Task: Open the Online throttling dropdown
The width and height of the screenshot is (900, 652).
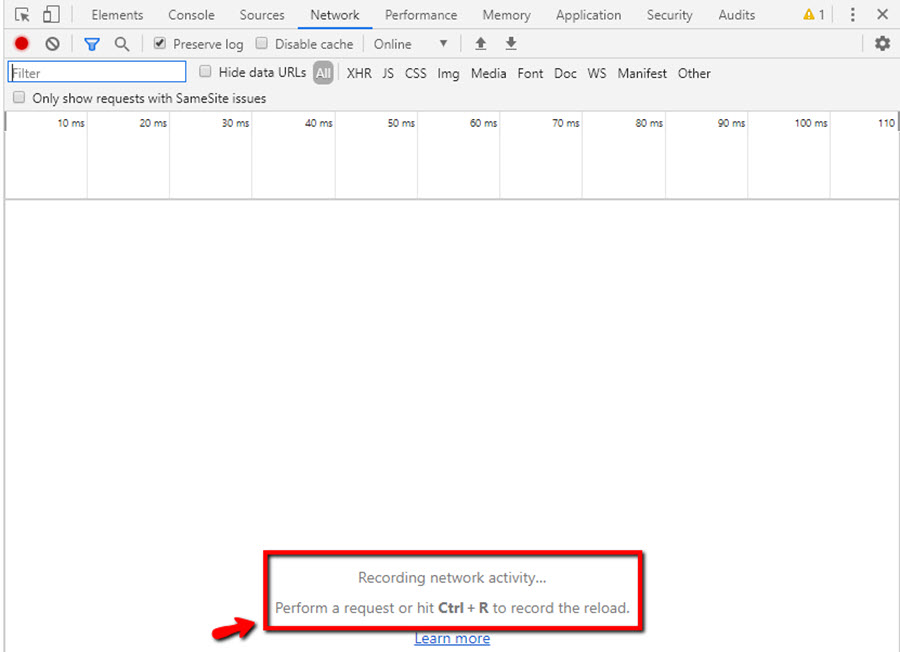Action: tap(410, 44)
